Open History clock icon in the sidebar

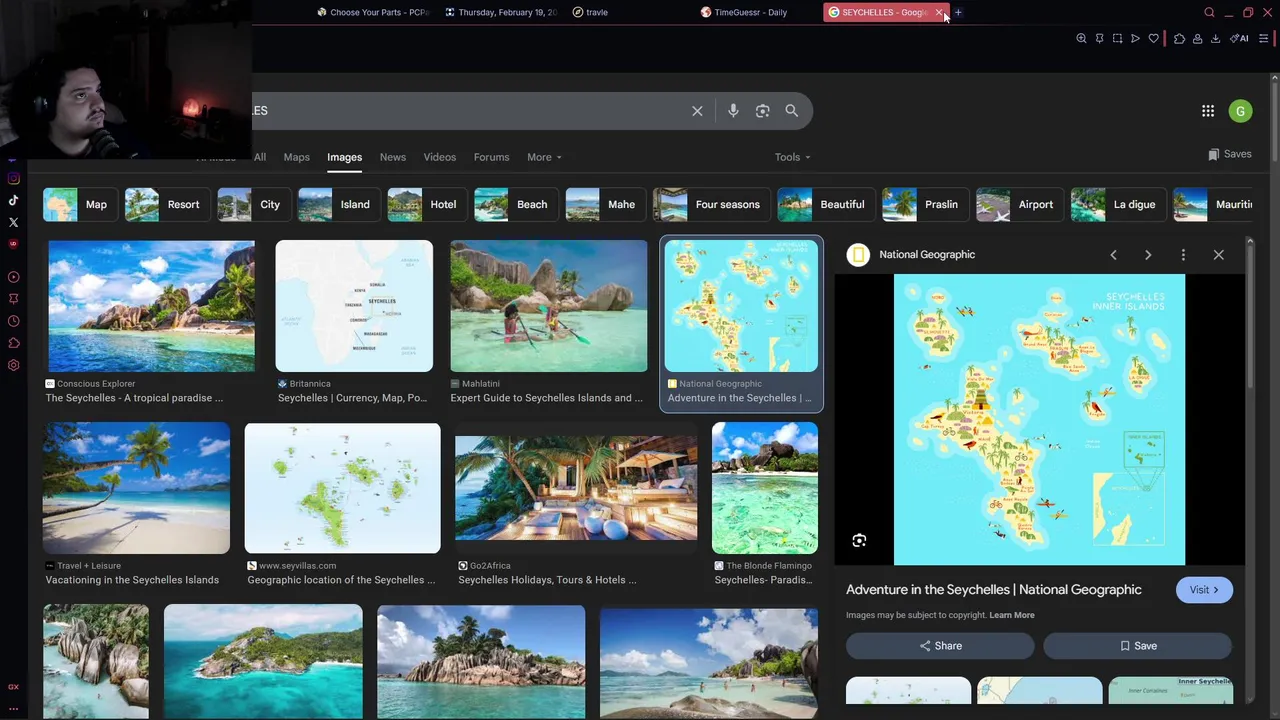pos(13,321)
